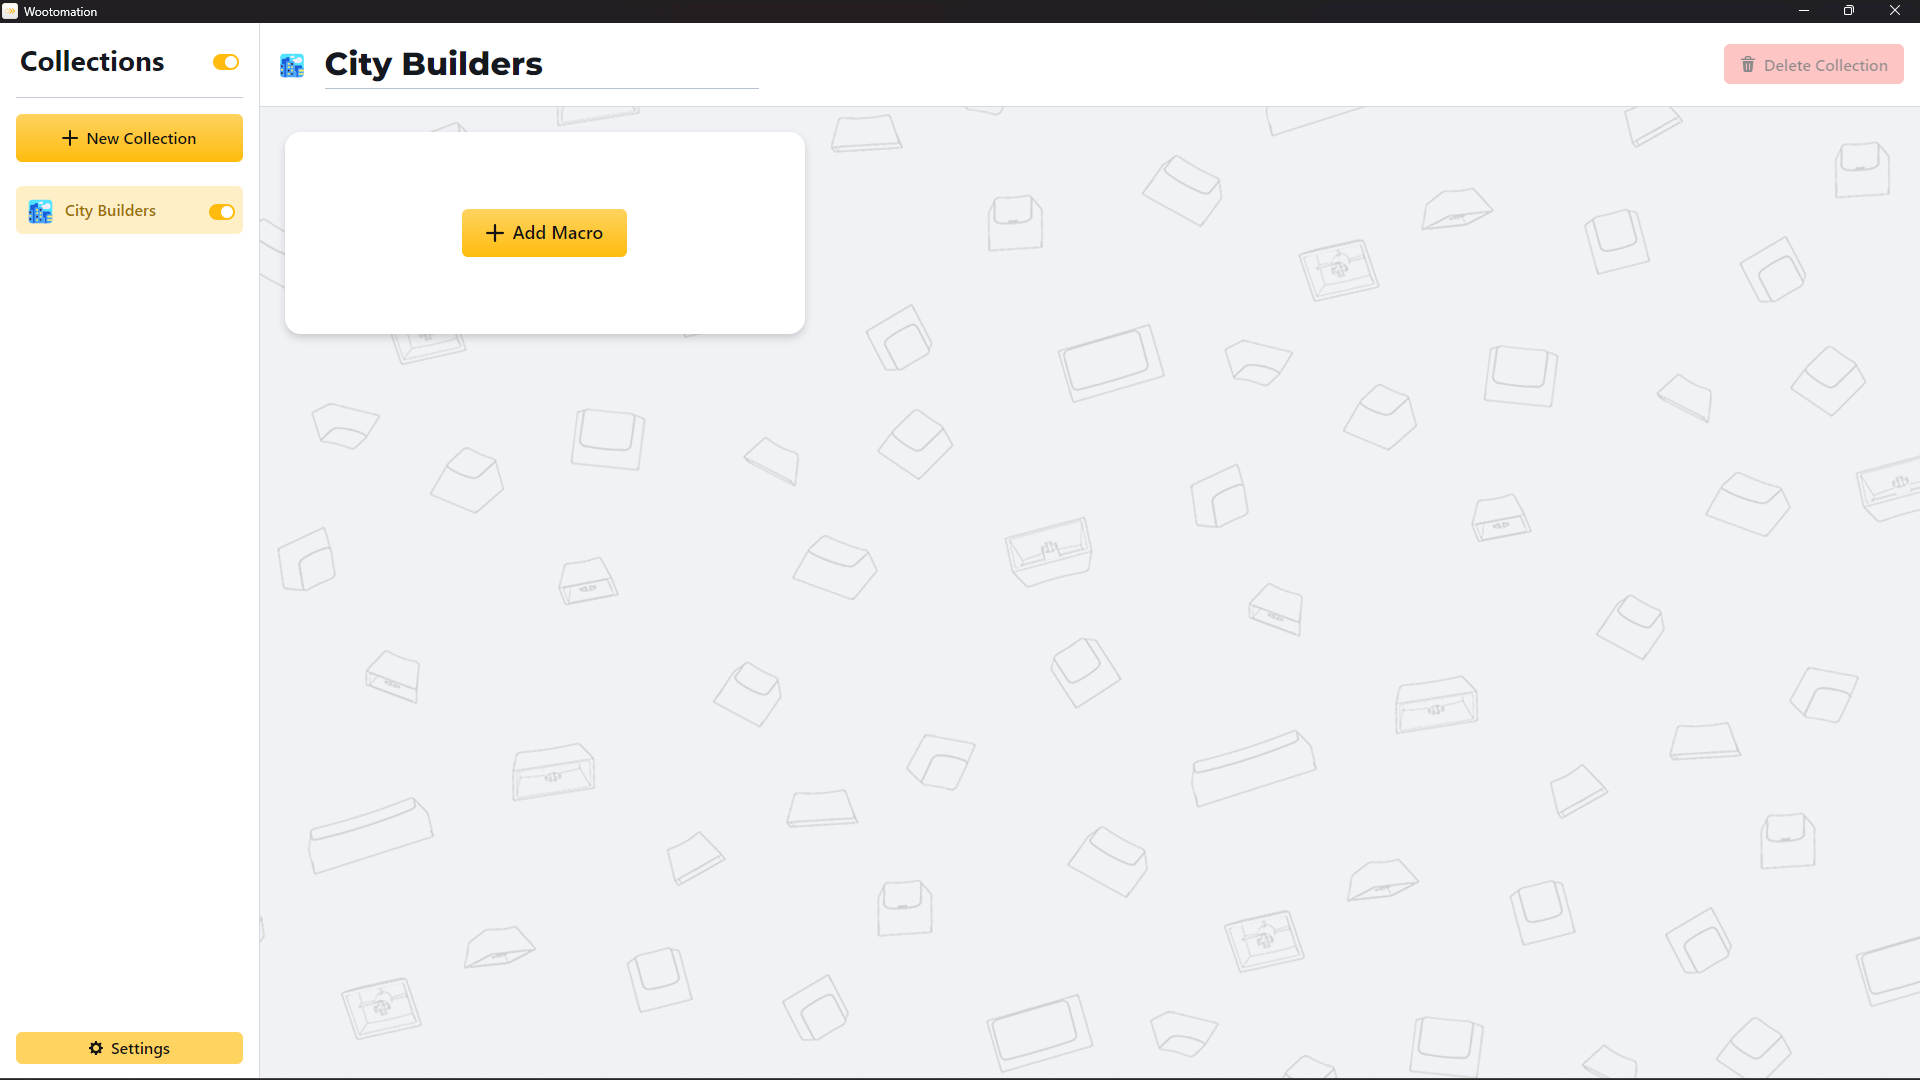Expand the City Builders collection entry
Viewport: 1920px width, 1080px height.
111,210
